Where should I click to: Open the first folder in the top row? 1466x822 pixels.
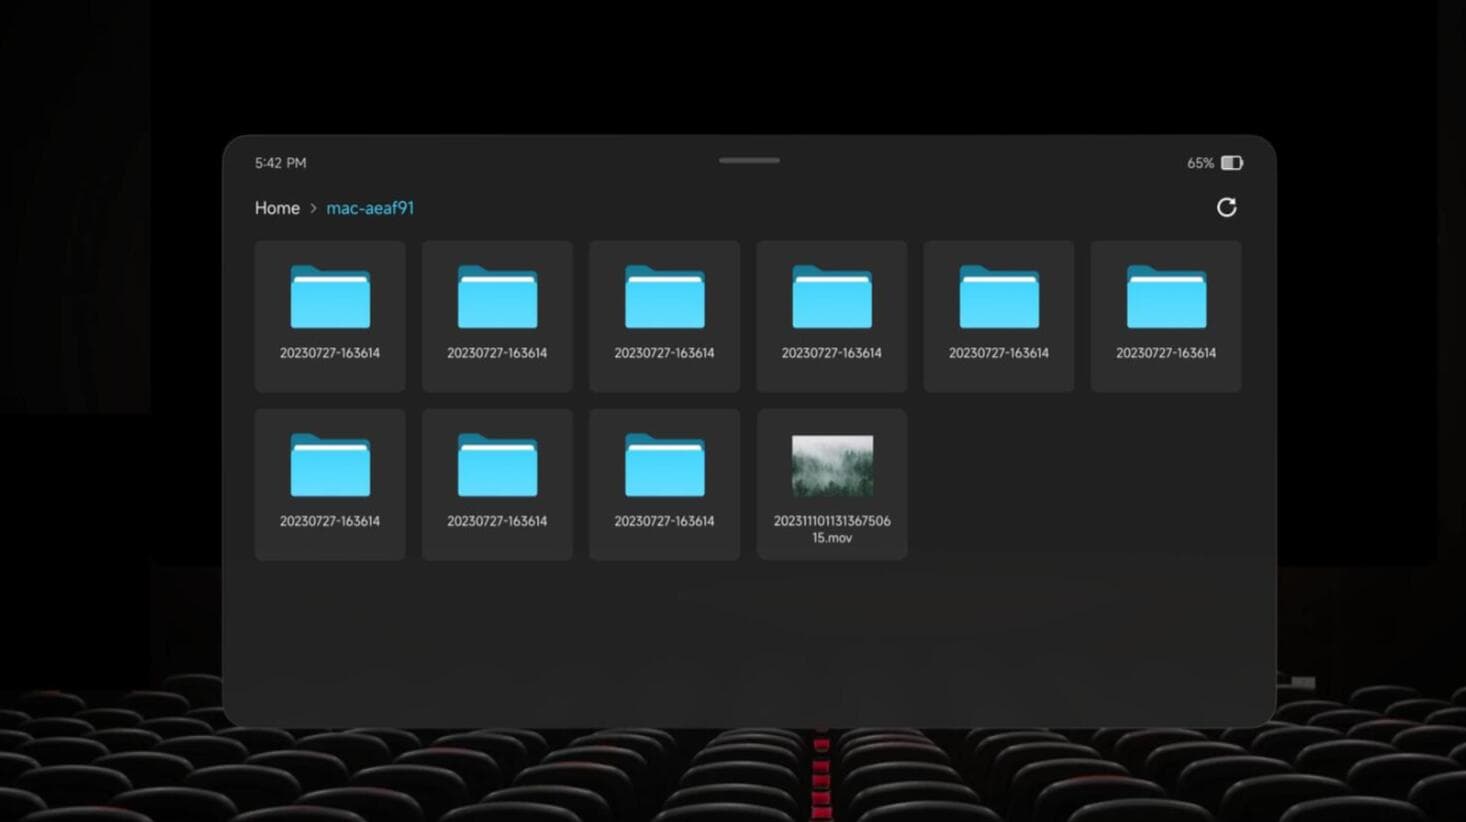[330, 316]
